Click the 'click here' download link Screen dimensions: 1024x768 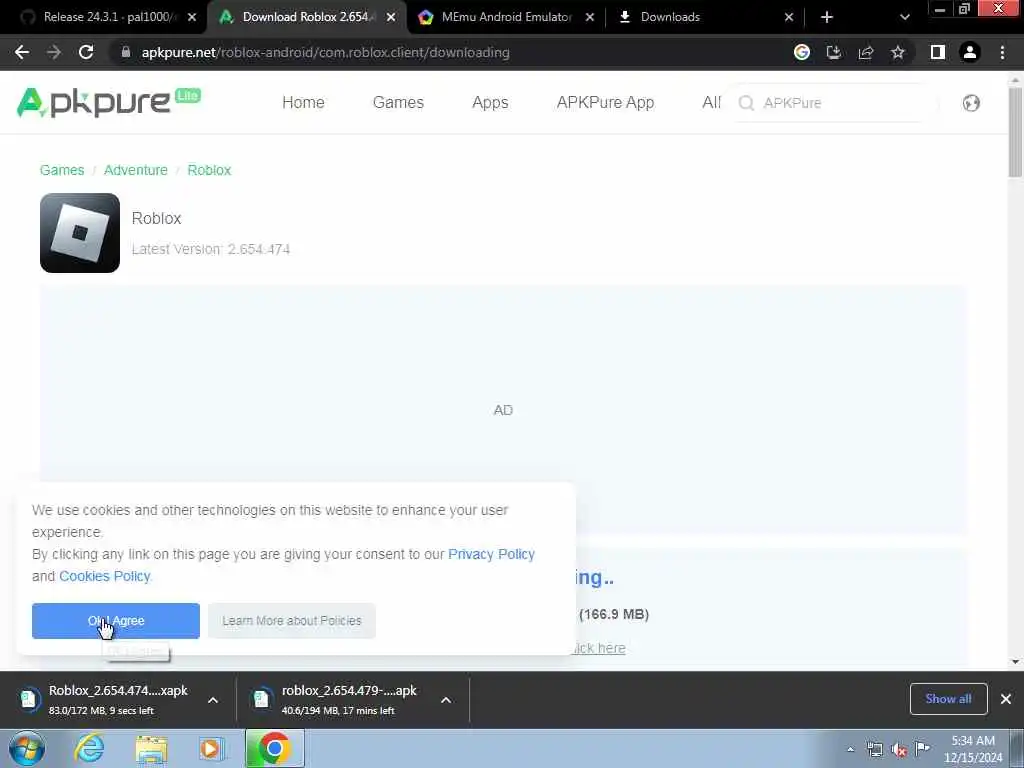pyautogui.click(x=600, y=648)
